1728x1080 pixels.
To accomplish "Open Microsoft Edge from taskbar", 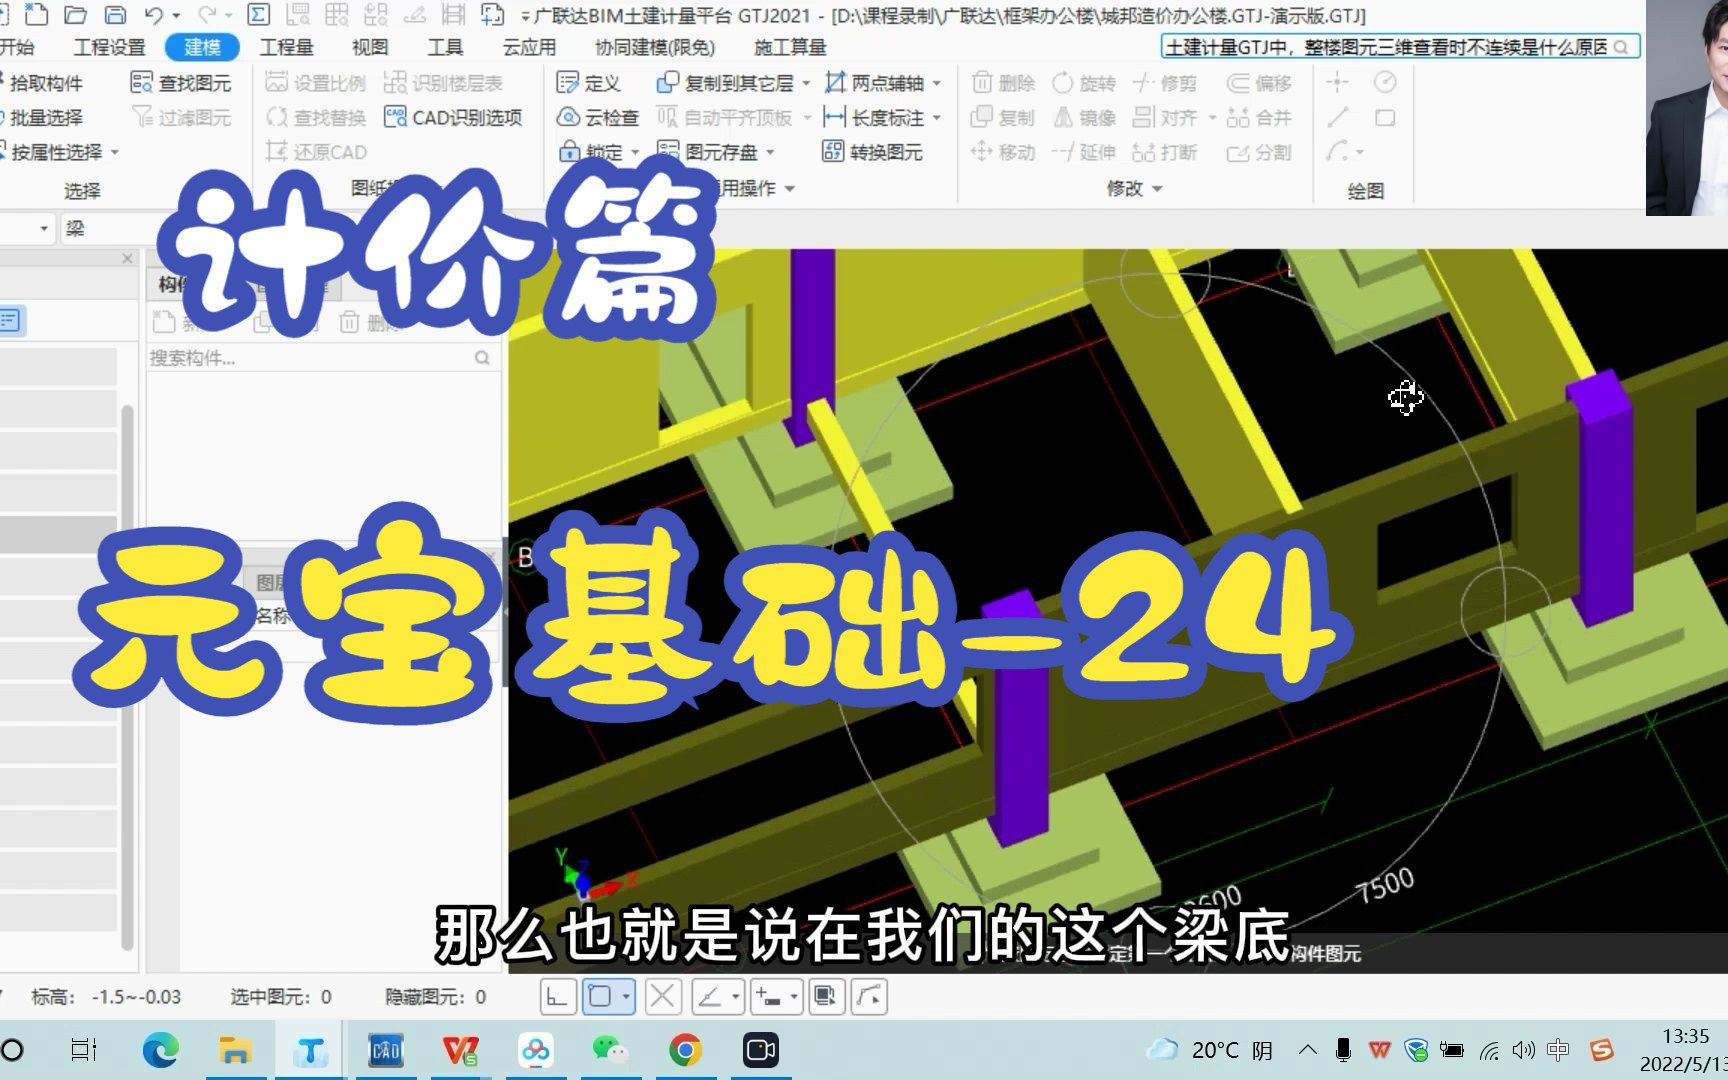I will click(160, 1050).
